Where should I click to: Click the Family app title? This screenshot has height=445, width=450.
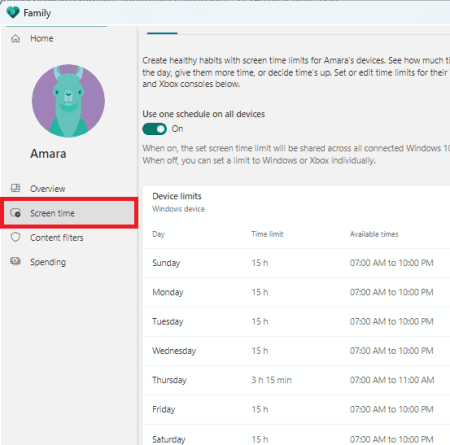pyautogui.click(x=37, y=13)
